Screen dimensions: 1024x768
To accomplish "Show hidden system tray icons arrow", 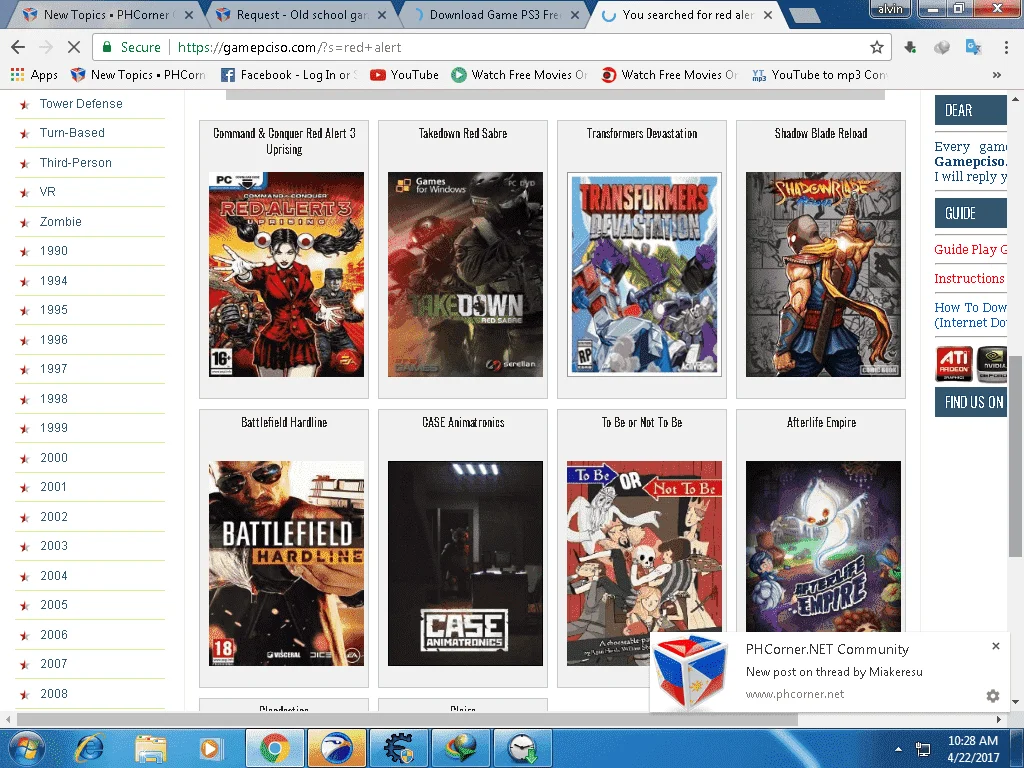I will tap(899, 749).
